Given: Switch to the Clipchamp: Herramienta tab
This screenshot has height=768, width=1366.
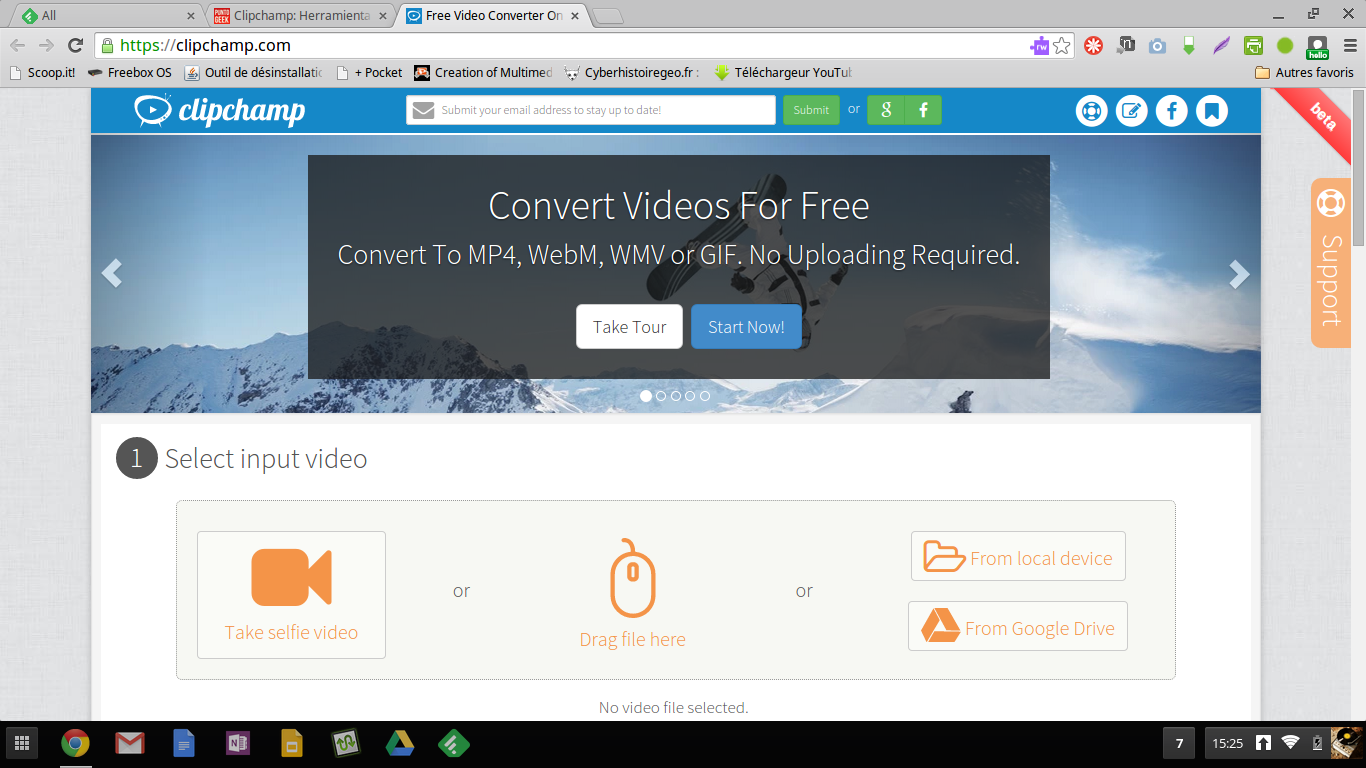Looking at the screenshot, I should [x=301, y=16].
